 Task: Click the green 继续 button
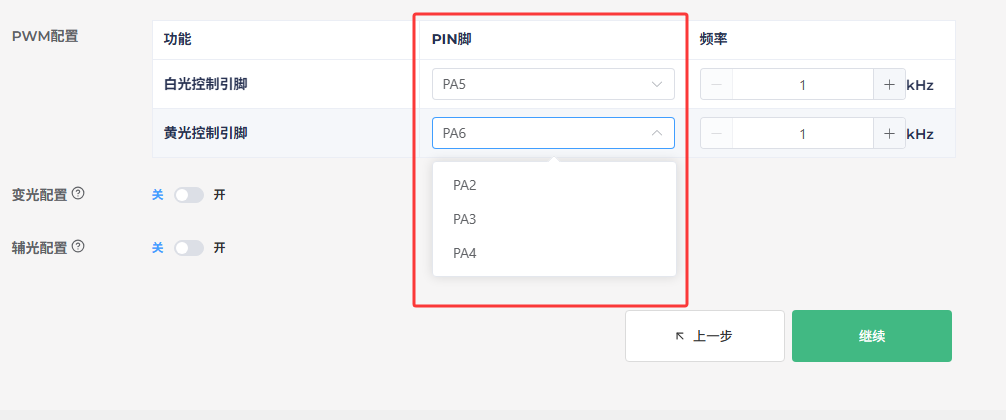tap(872, 336)
